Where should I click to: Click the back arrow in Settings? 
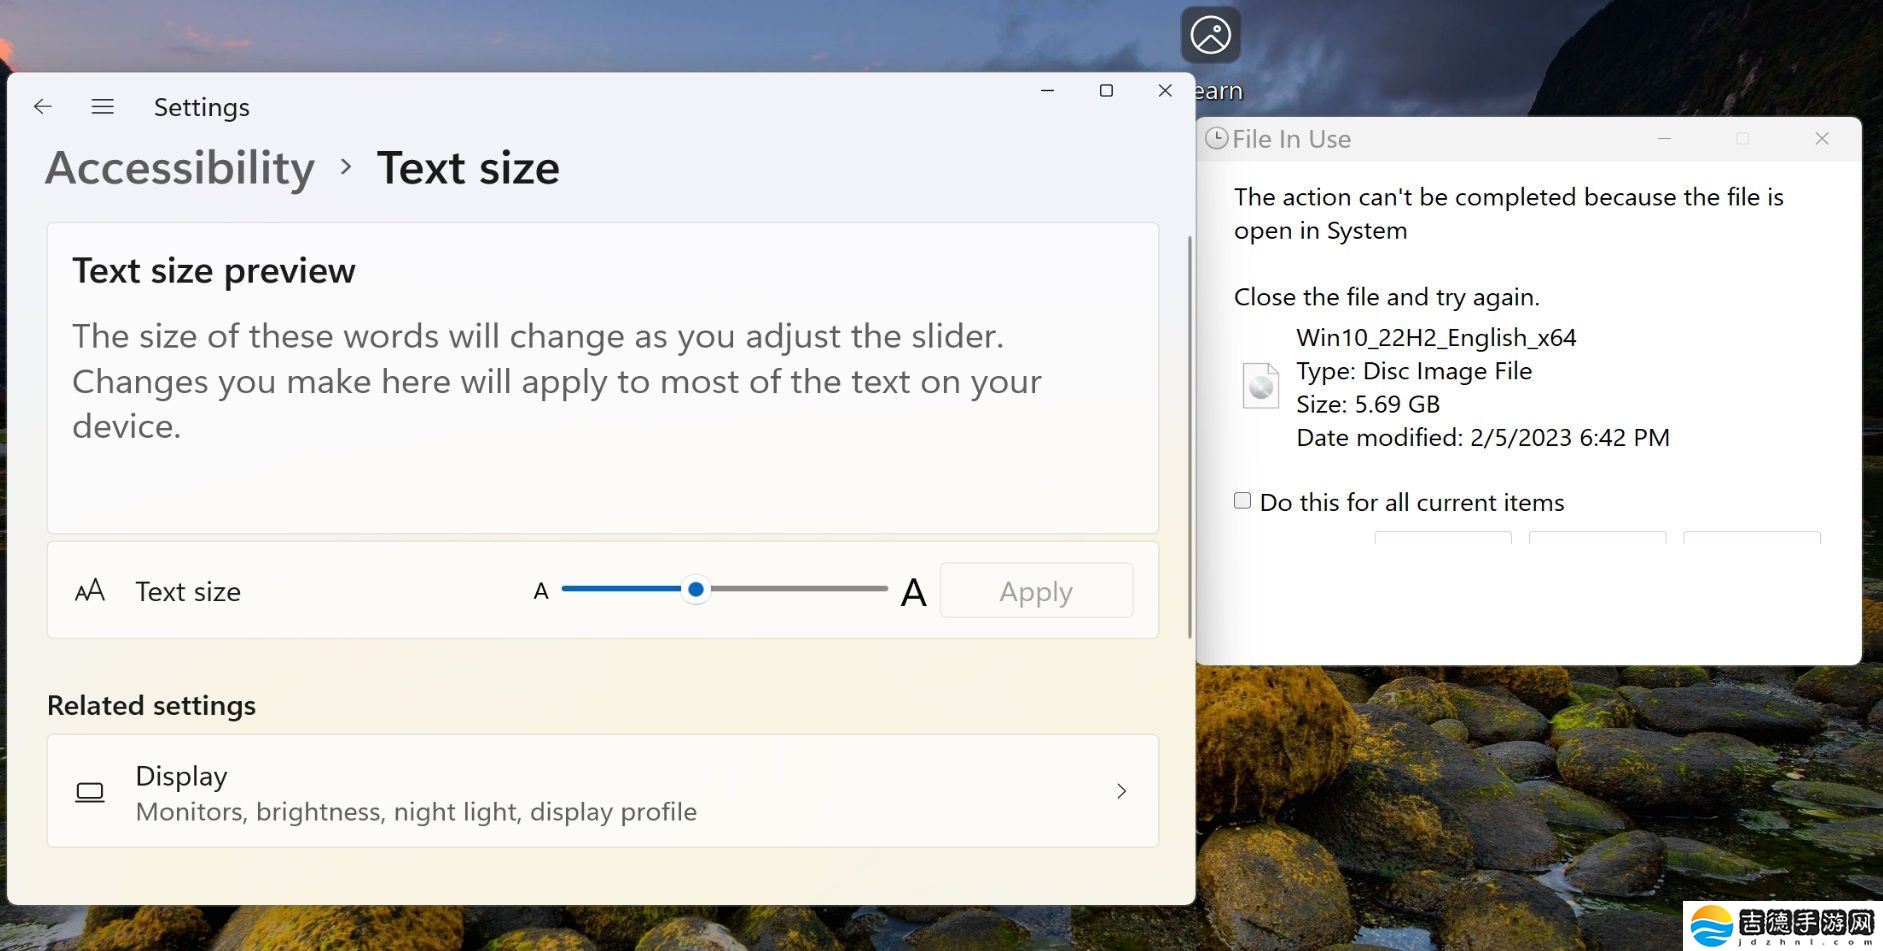tap(42, 107)
